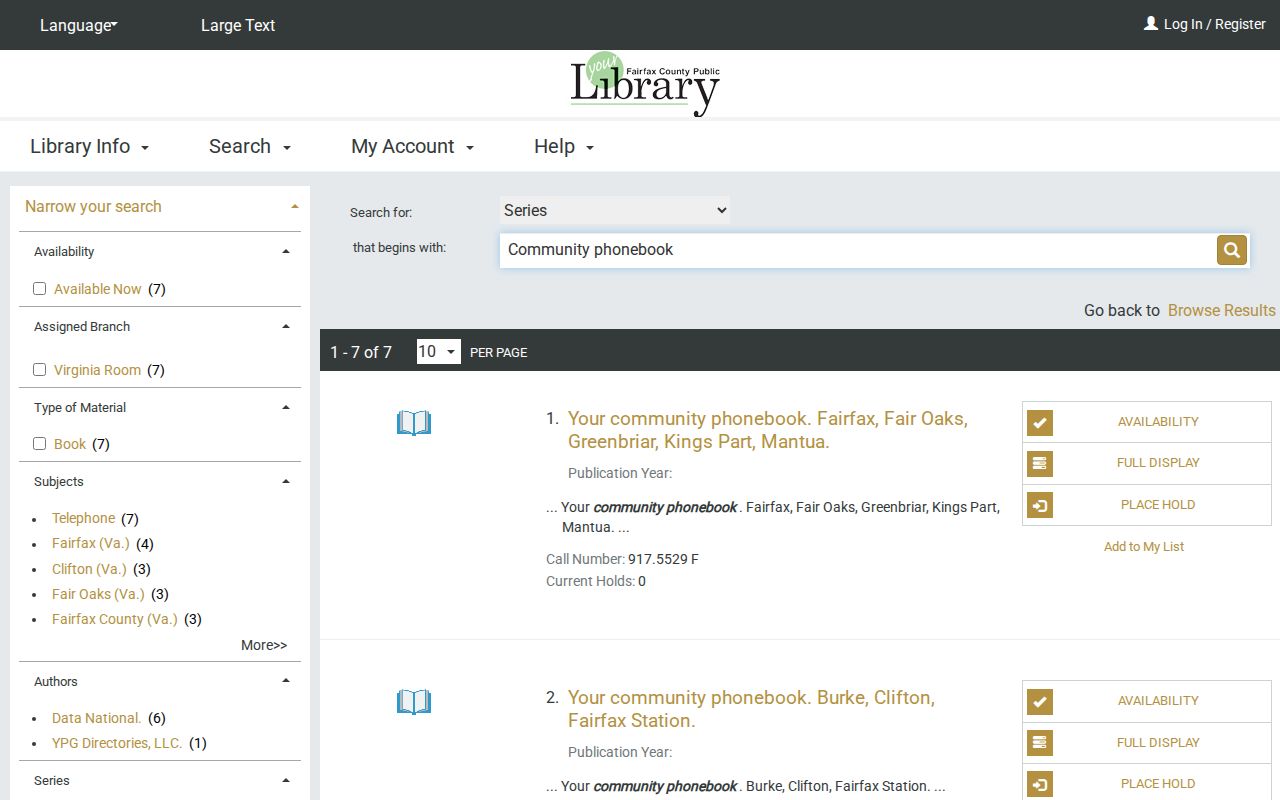Screen dimensions: 1280x800
Task: Filter by Telephone subject
Action: pyautogui.click(x=84, y=518)
